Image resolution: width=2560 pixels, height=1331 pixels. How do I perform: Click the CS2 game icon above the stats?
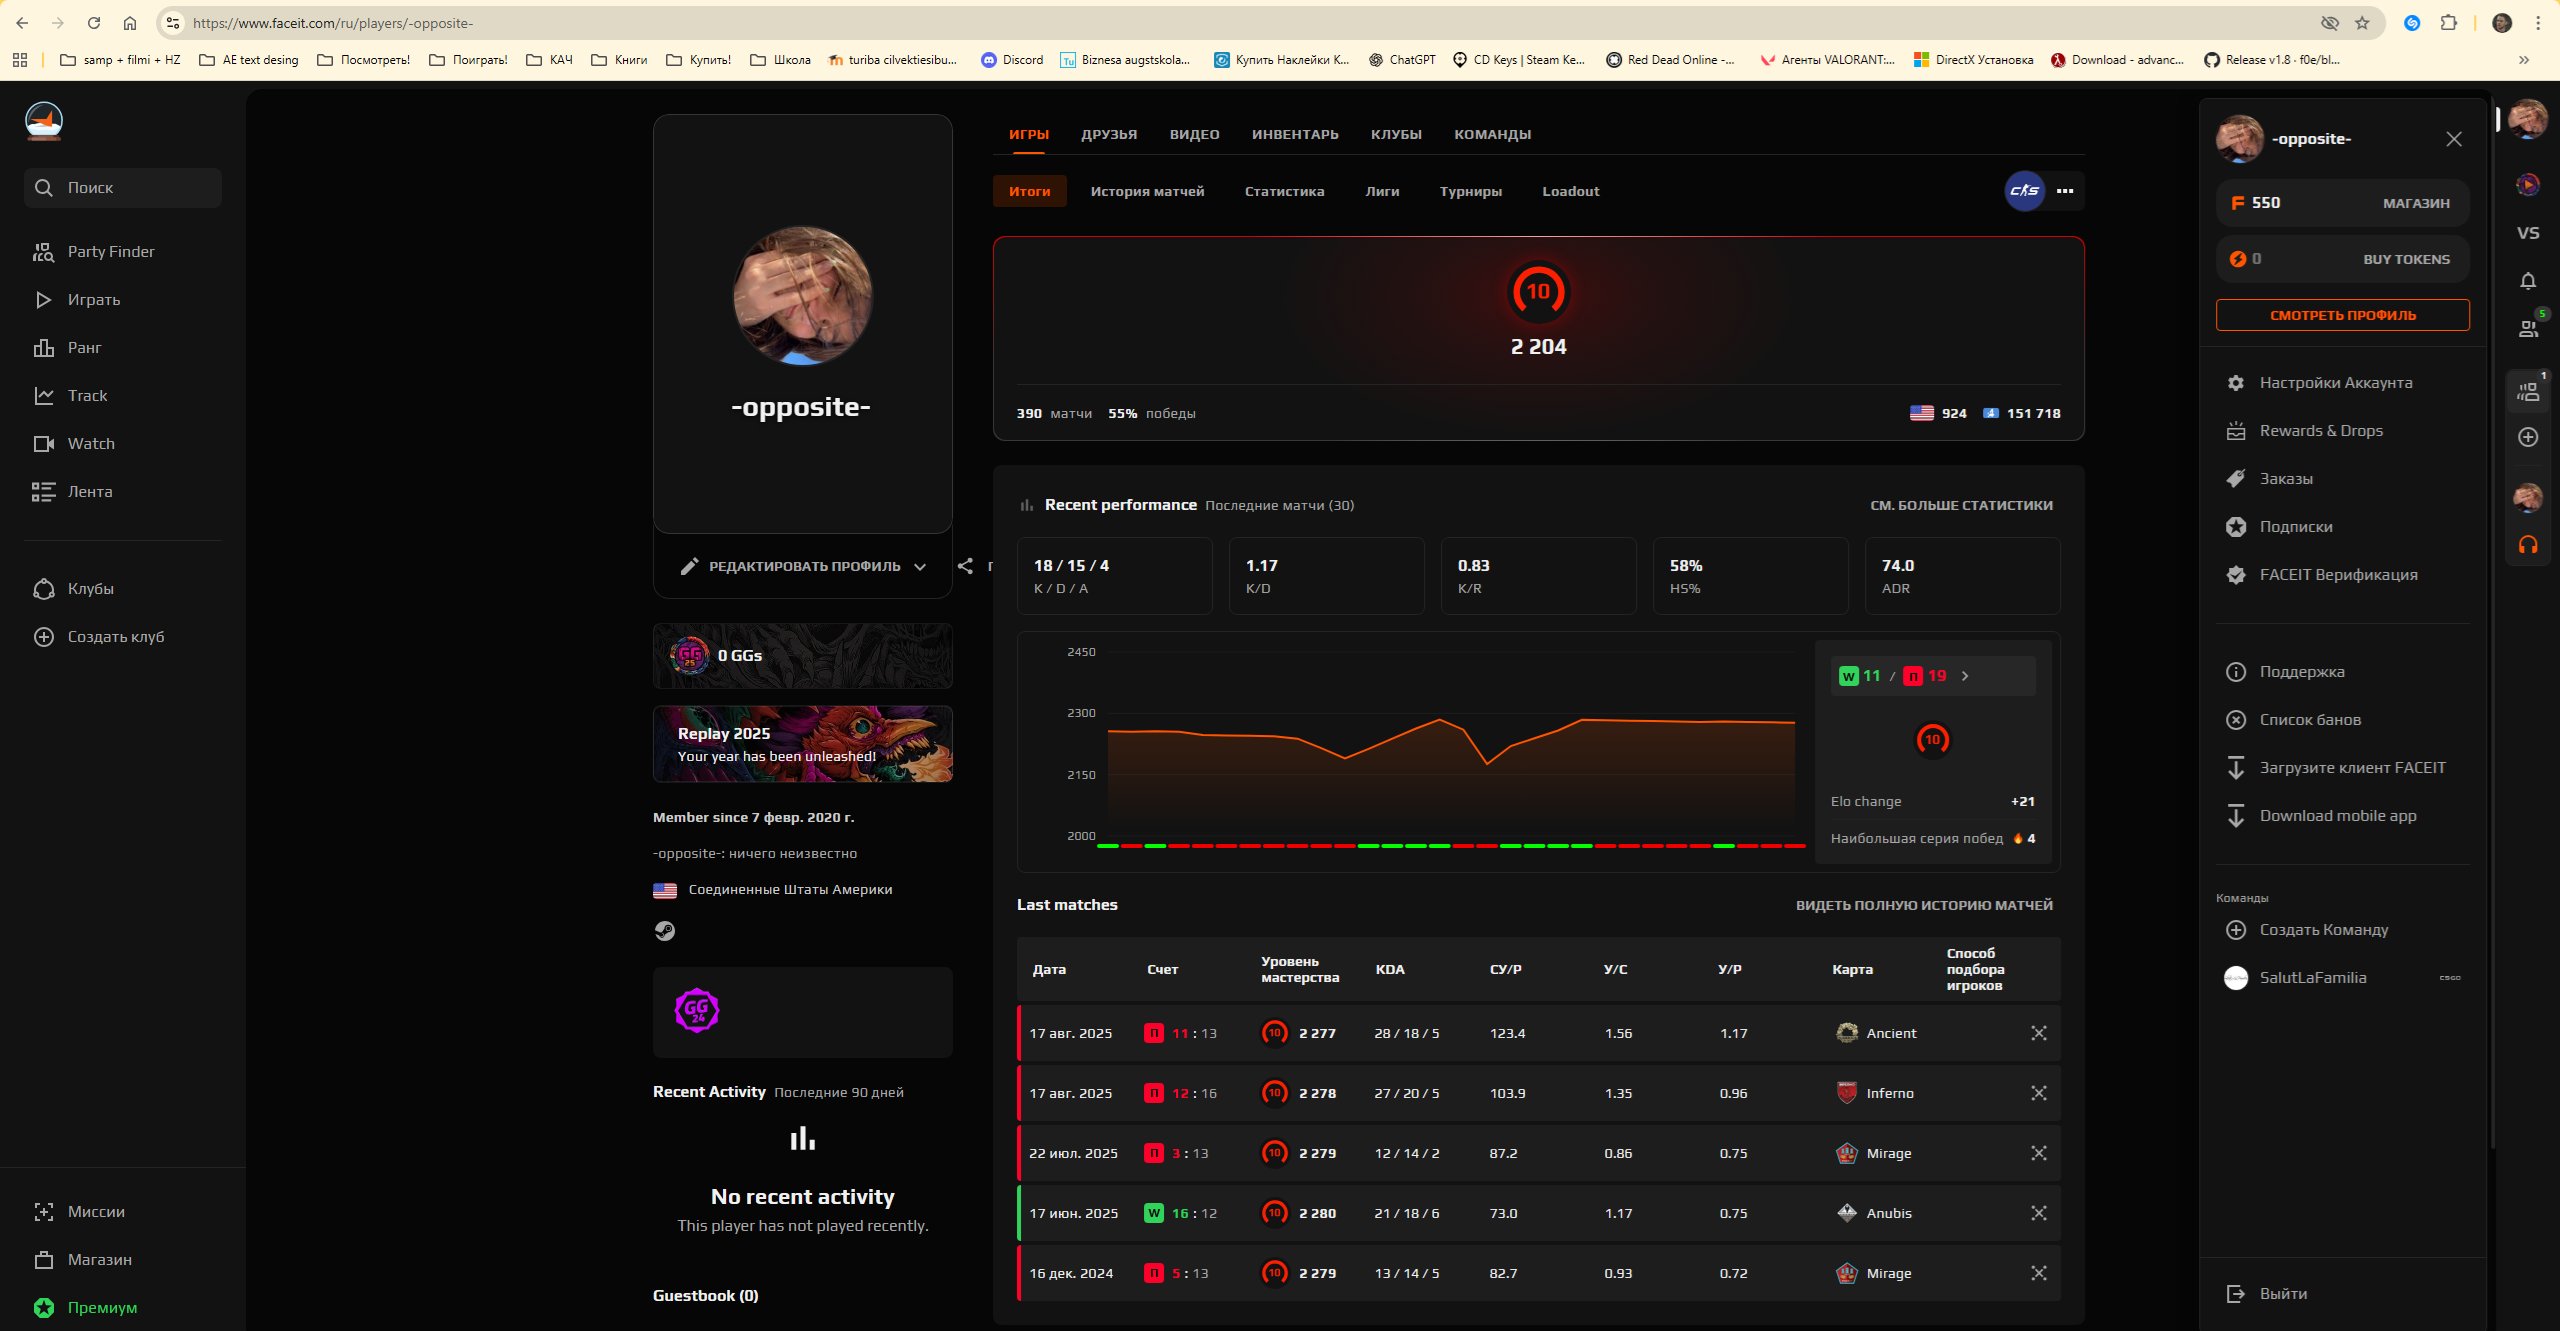coord(2023,191)
